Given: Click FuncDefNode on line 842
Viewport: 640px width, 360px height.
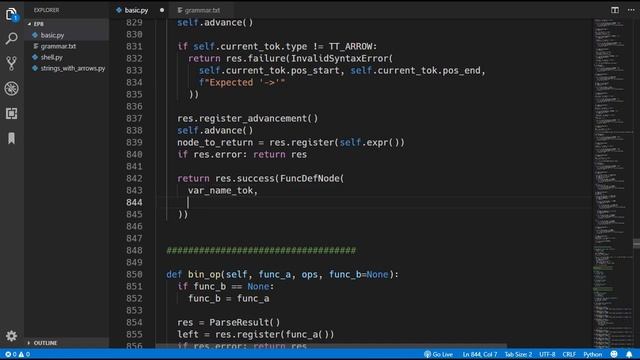Looking at the screenshot, I should [309, 178].
